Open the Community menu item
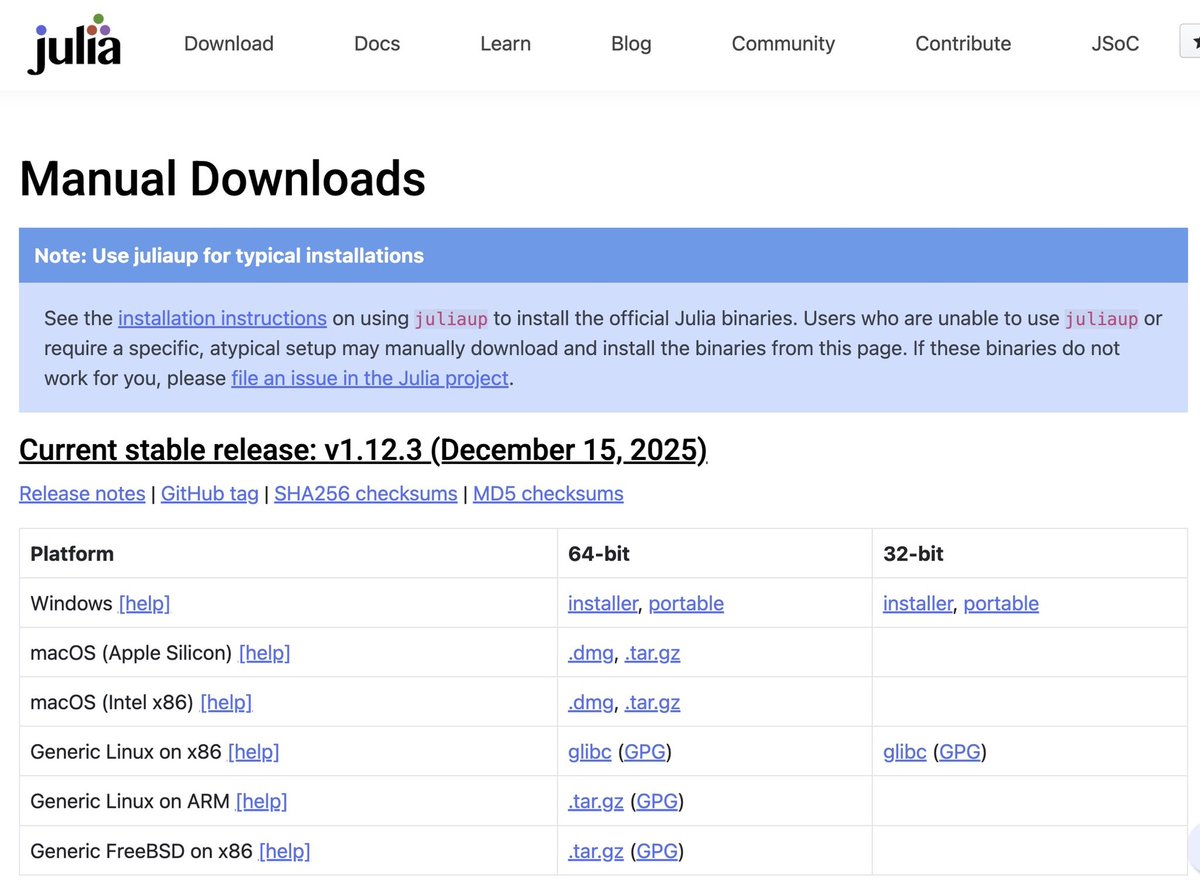Screen dimensions: 1200x893 tap(783, 43)
